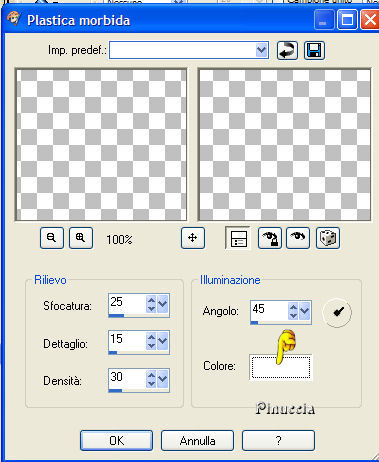Increase the Sfocatura value with up arrow
This screenshot has width=379, height=462.
151,301
